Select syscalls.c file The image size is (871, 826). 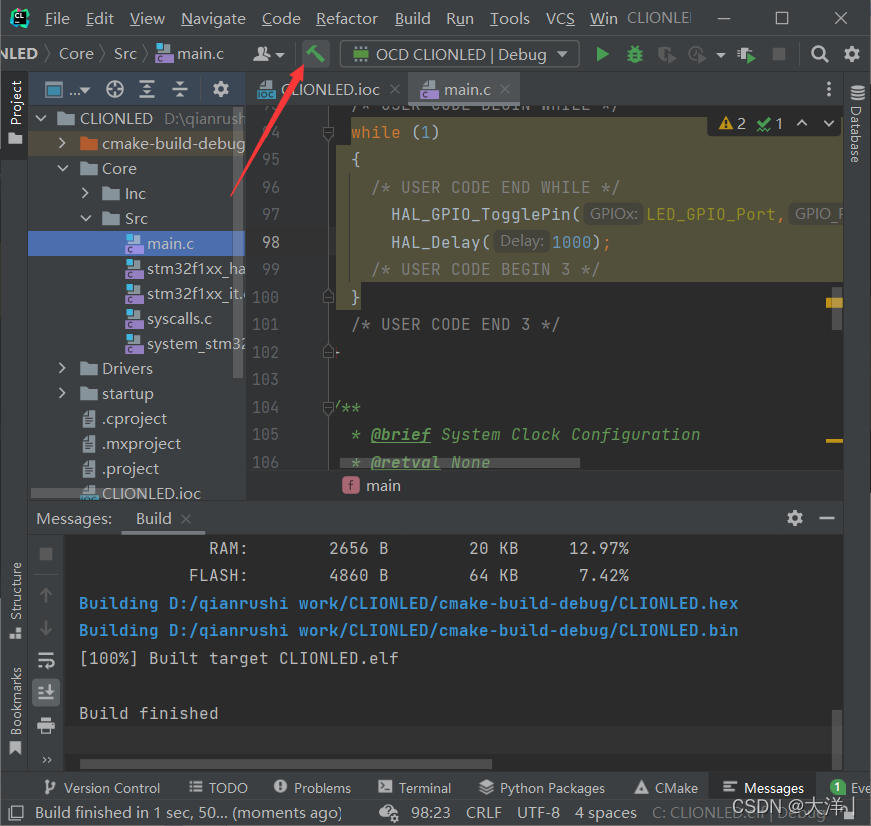(168, 319)
